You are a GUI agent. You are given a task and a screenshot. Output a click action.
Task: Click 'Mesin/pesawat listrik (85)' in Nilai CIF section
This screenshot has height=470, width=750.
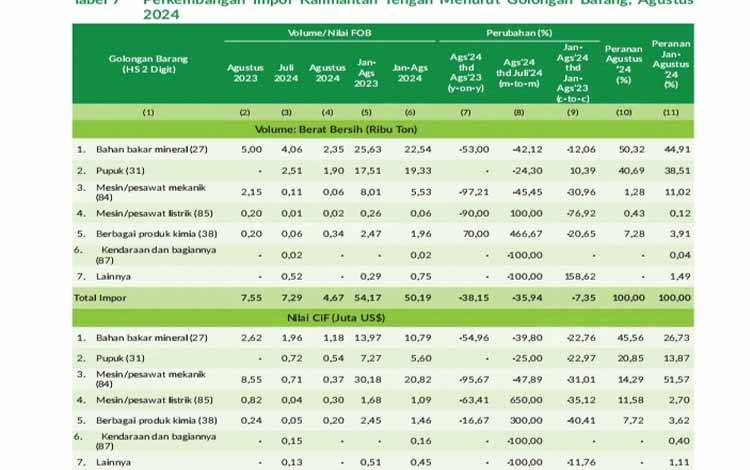coord(154,400)
